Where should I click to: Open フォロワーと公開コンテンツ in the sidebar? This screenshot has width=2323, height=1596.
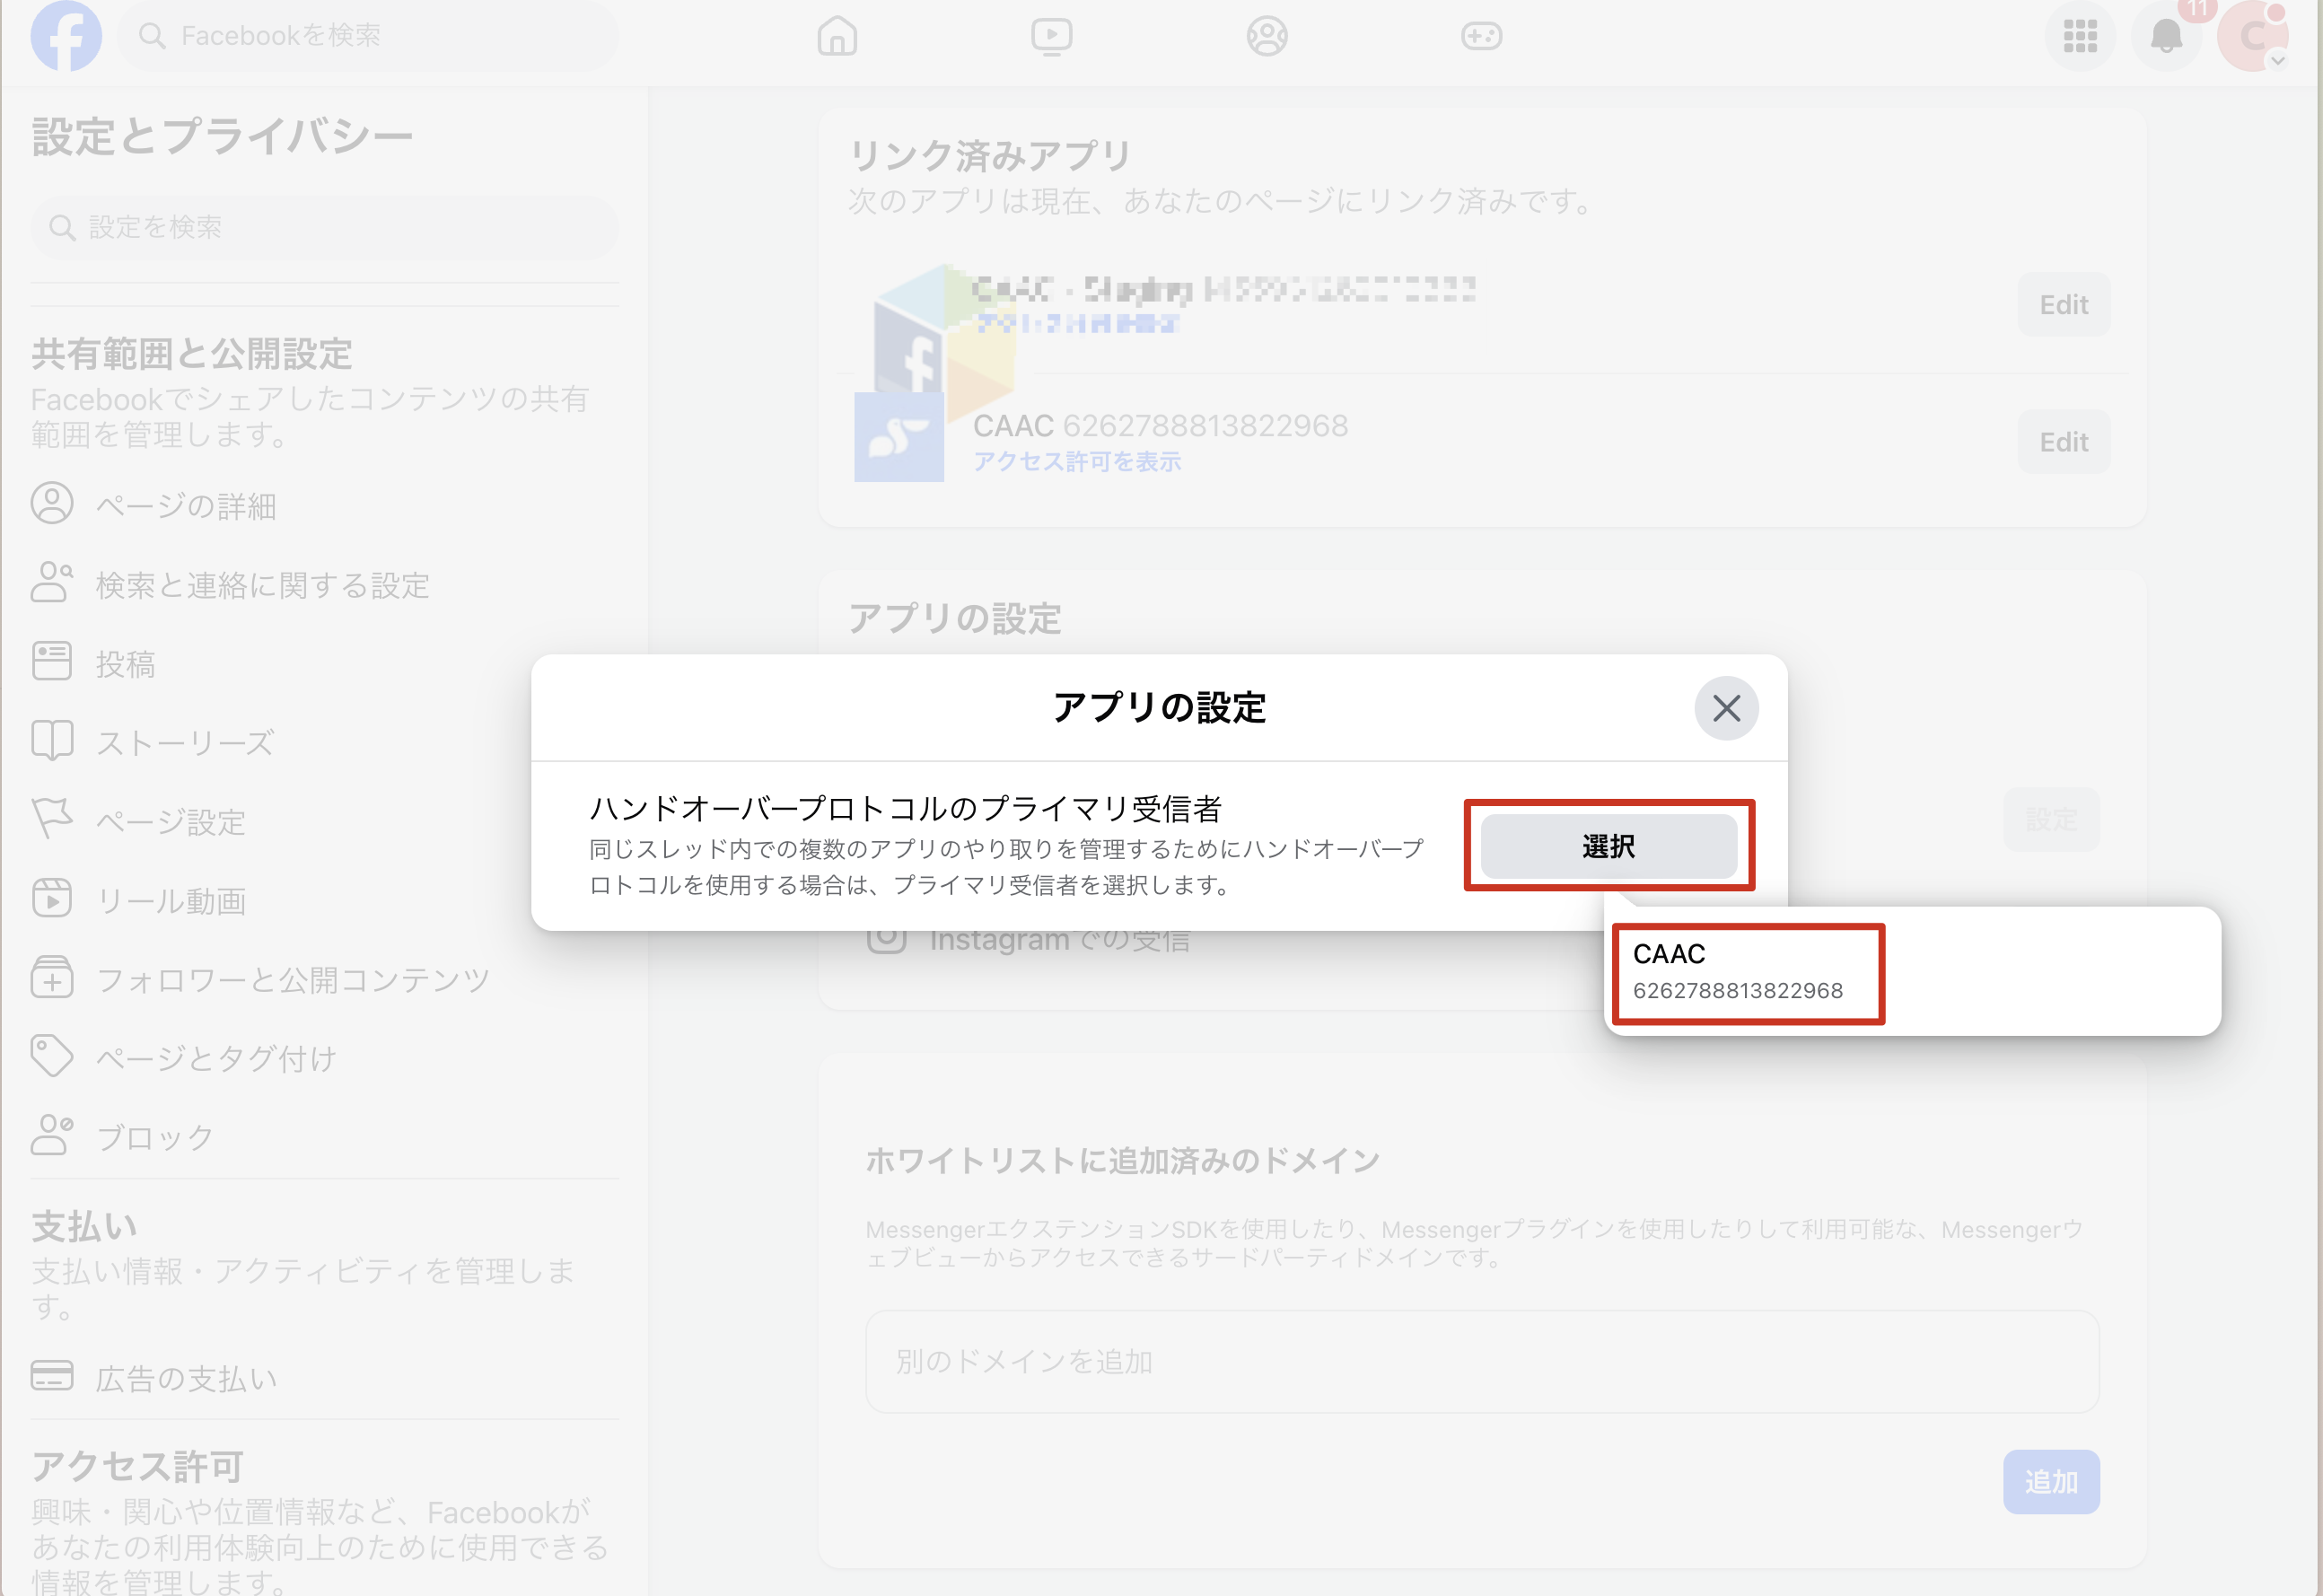coord(325,979)
